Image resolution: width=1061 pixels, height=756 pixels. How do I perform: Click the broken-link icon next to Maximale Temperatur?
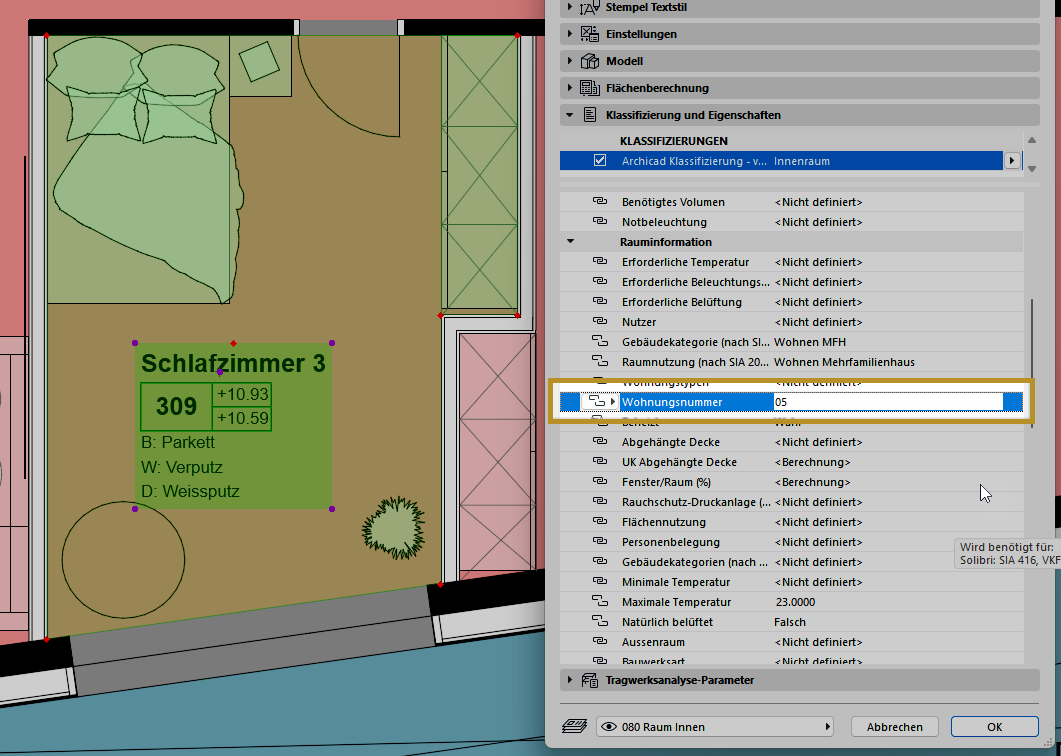[x=600, y=602]
